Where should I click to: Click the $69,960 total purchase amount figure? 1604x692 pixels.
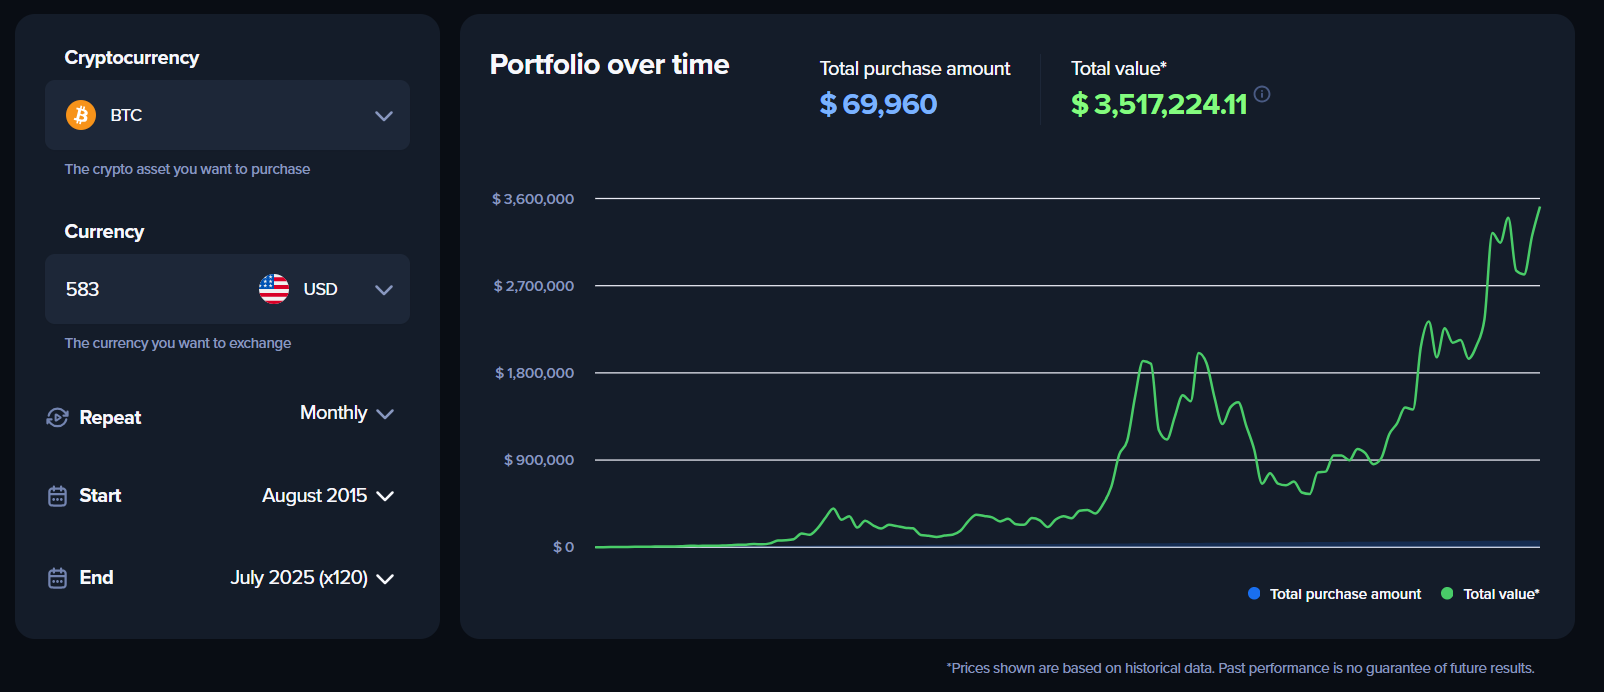tap(878, 104)
